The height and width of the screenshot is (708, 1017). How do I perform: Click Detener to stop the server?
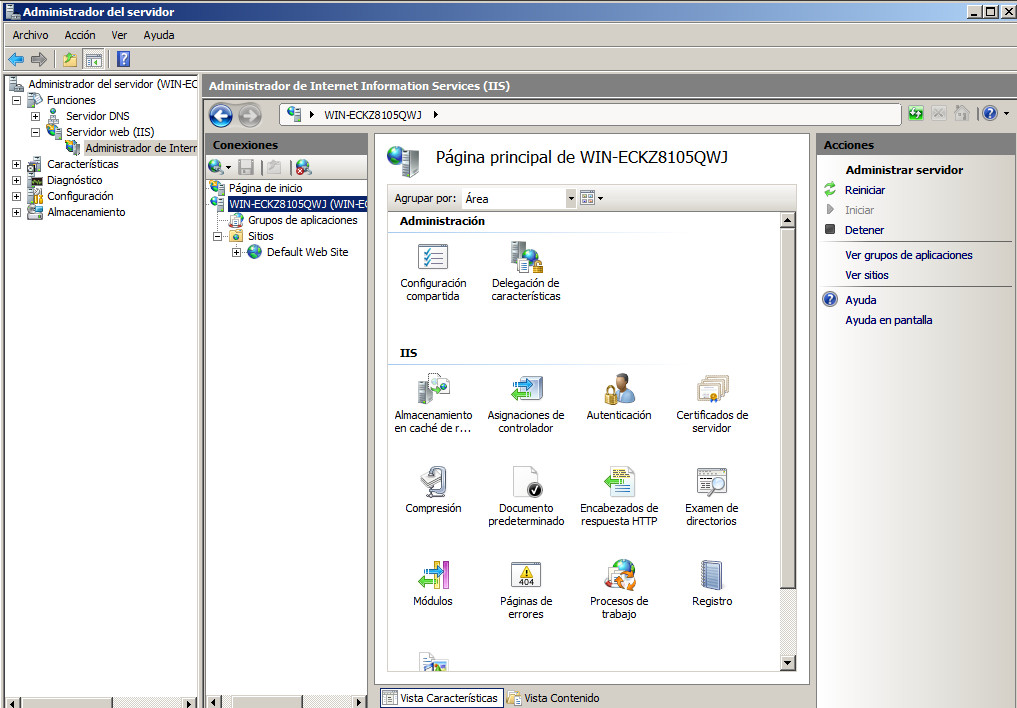(x=864, y=230)
